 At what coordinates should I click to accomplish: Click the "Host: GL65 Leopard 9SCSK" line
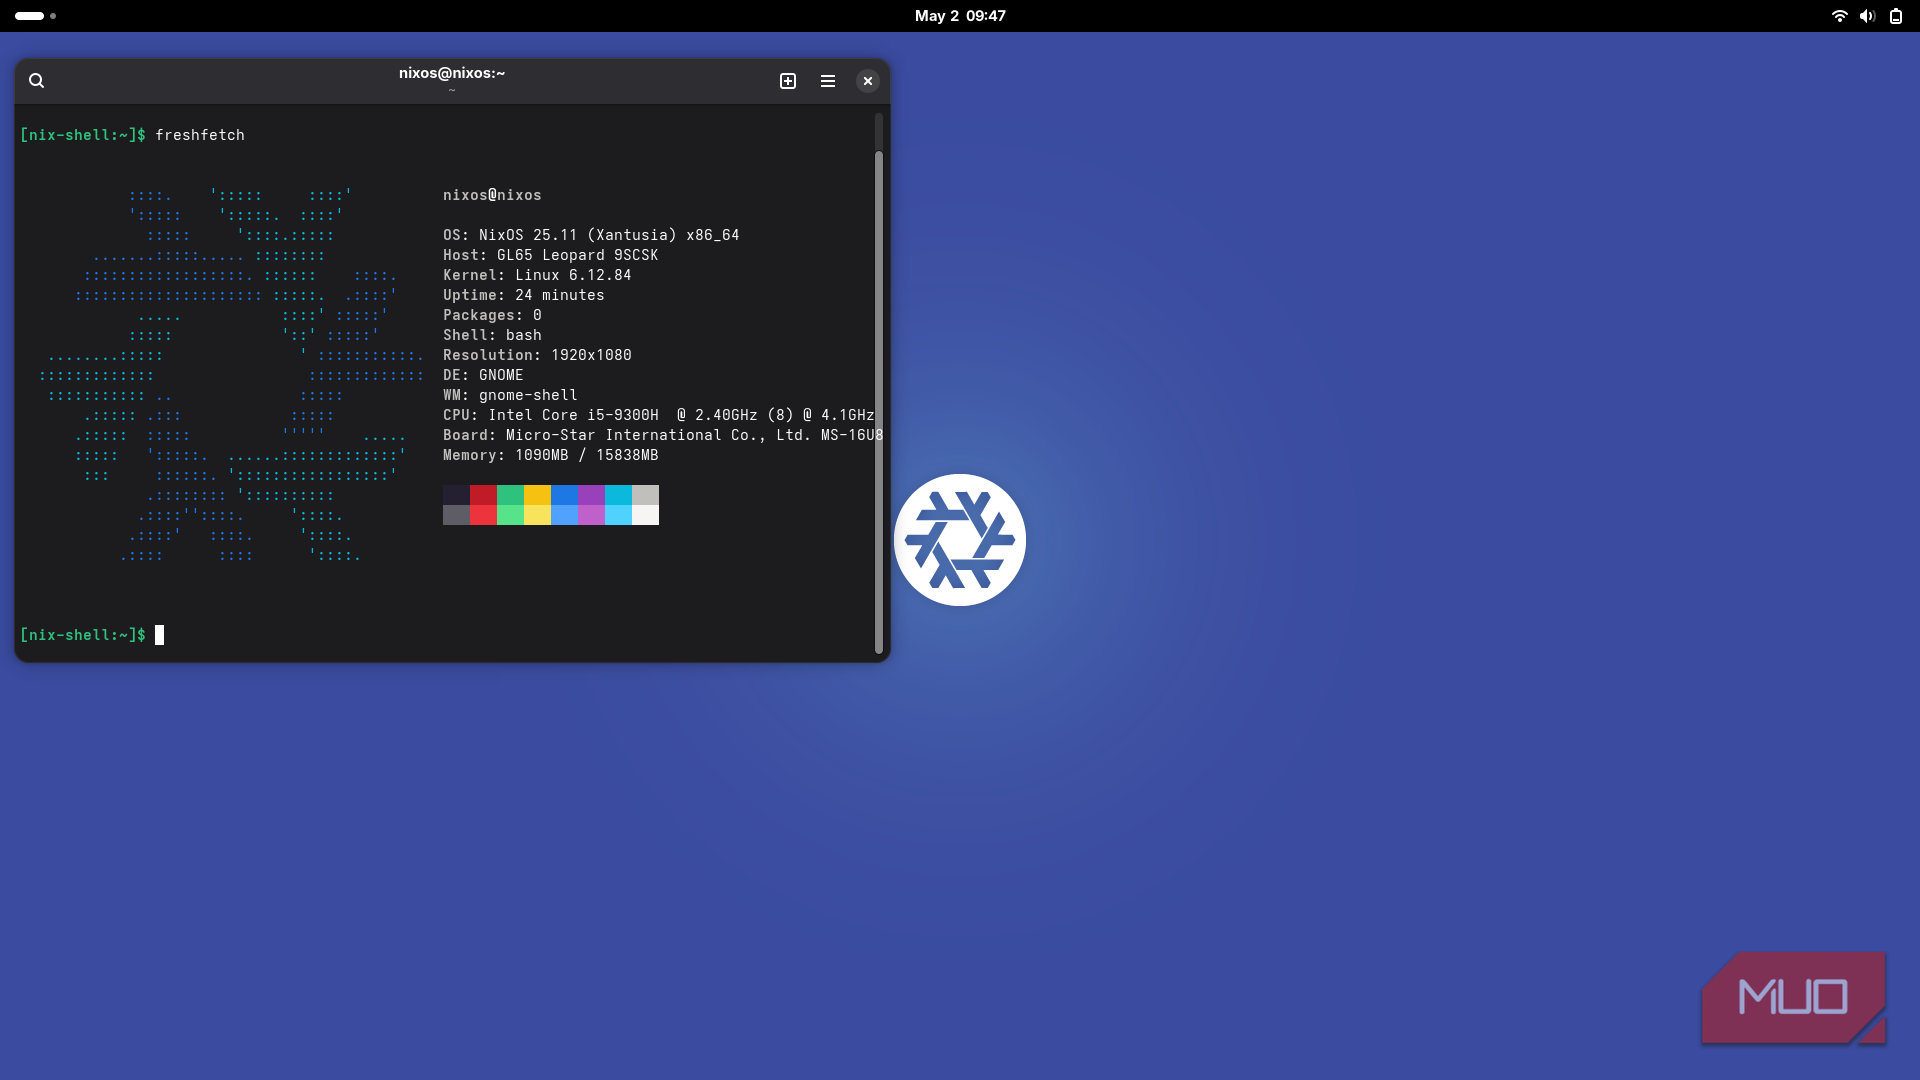pyautogui.click(x=550, y=255)
